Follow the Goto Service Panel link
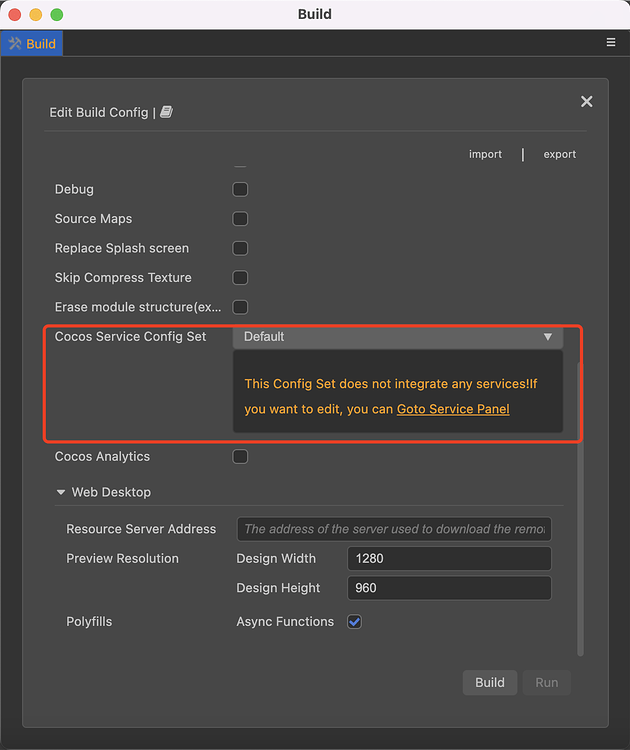 coord(453,409)
